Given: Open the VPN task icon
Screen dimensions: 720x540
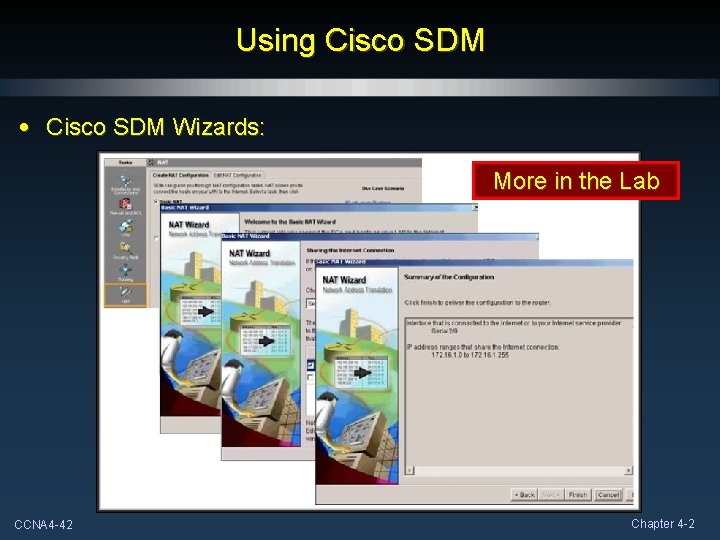Looking at the screenshot, I should tap(125, 227).
